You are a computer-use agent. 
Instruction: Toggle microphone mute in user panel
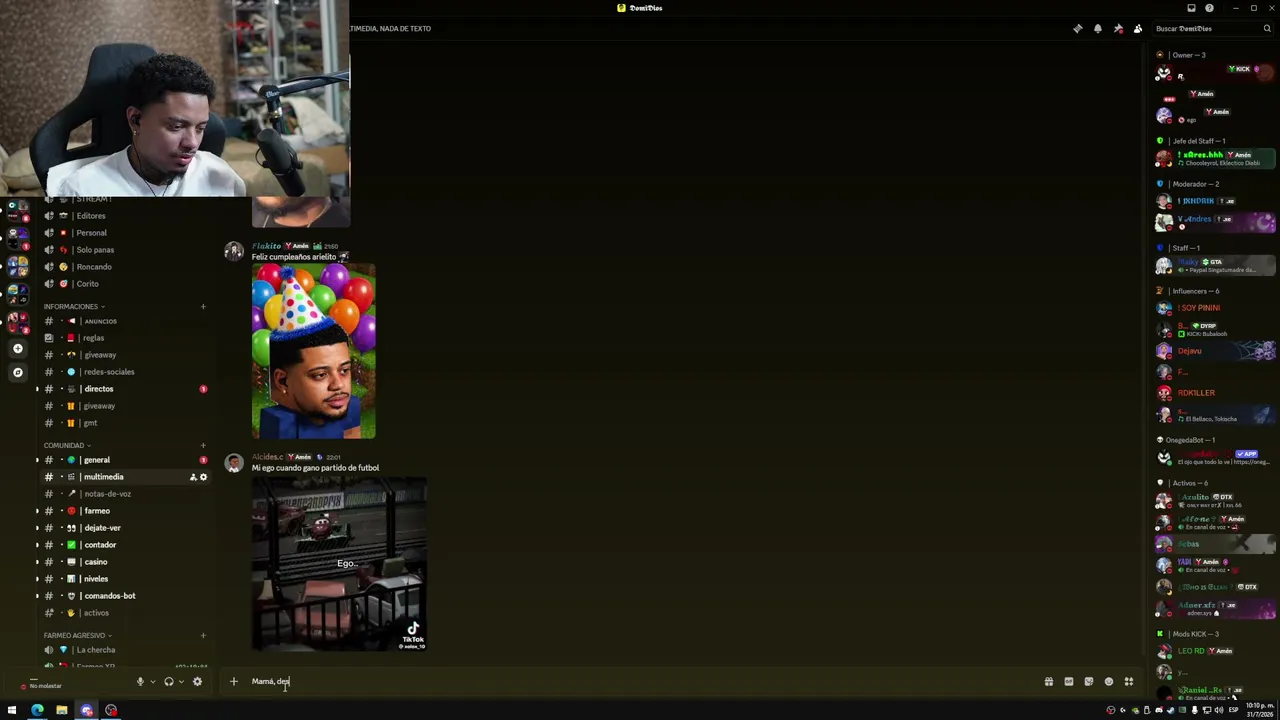pos(140,682)
